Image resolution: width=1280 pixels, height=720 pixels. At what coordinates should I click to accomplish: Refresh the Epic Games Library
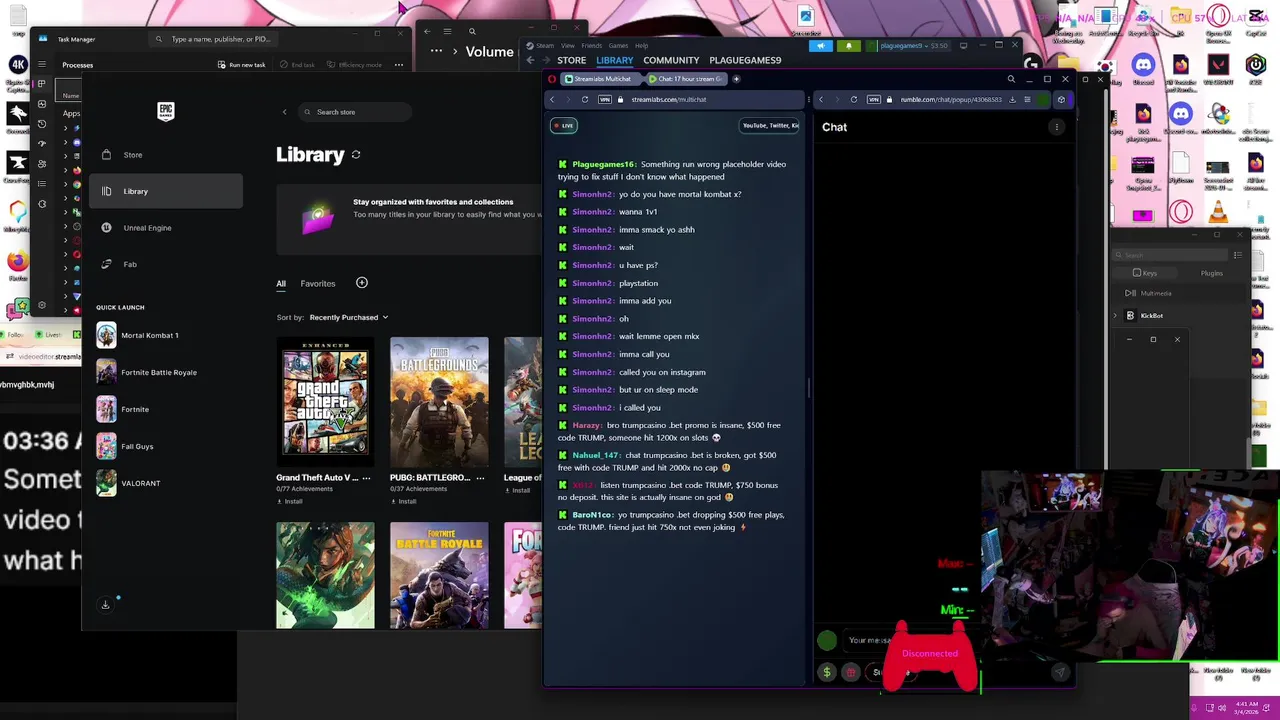(356, 155)
